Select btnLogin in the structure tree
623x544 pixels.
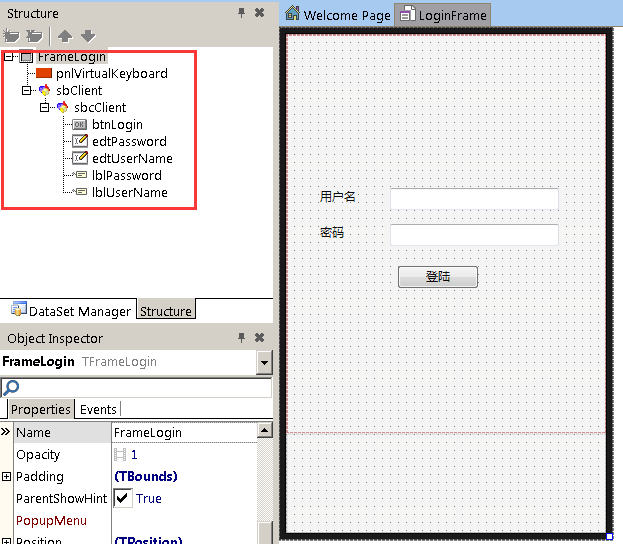[117, 125]
